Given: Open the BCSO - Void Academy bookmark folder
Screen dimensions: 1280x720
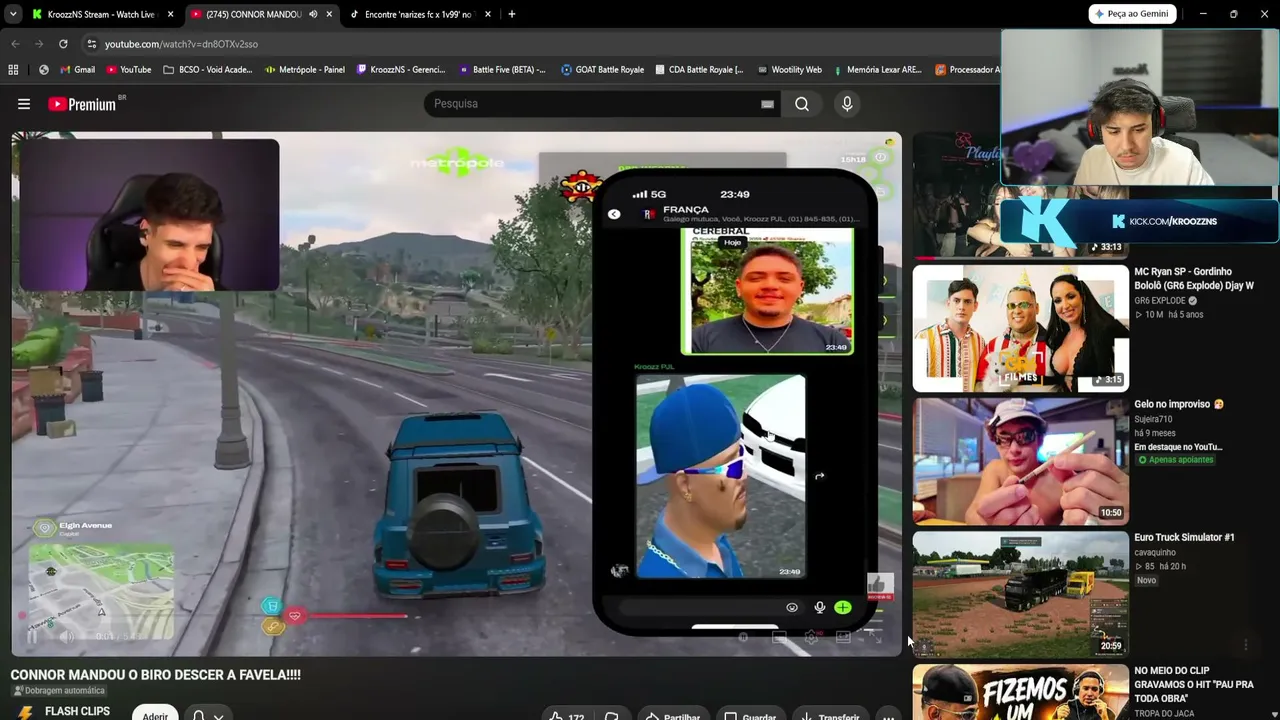Looking at the screenshot, I should click(207, 70).
